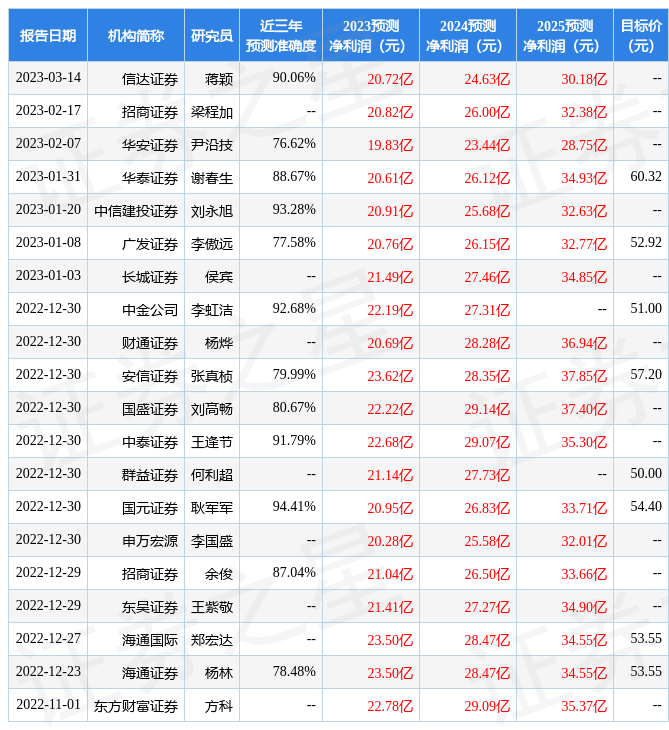This screenshot has width=669, height=730.
Task: Click researcher name 刘高畅
Action: point(212,409)
